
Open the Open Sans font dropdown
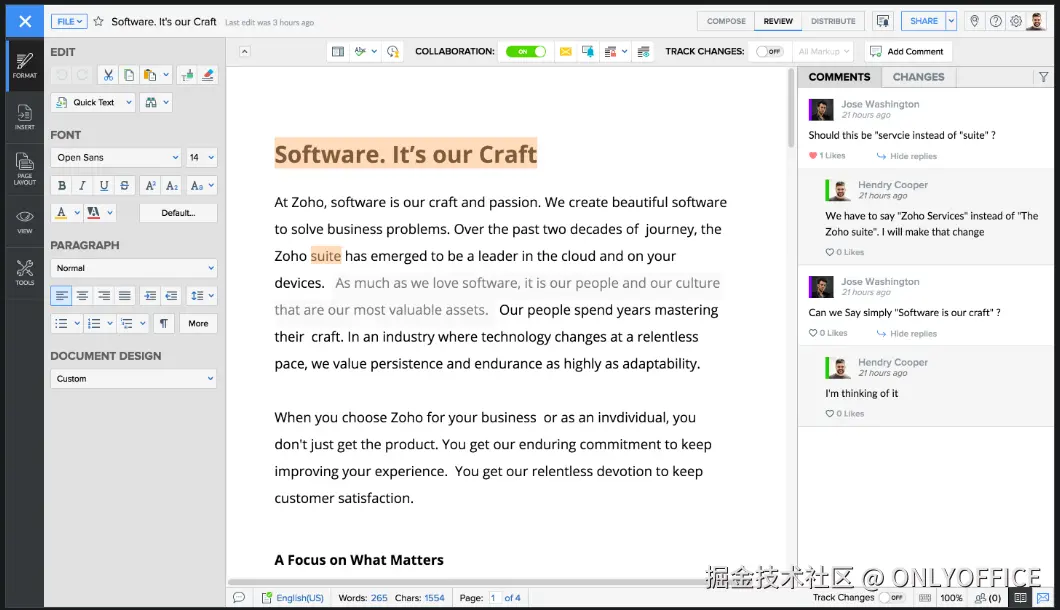pos(116,158)
